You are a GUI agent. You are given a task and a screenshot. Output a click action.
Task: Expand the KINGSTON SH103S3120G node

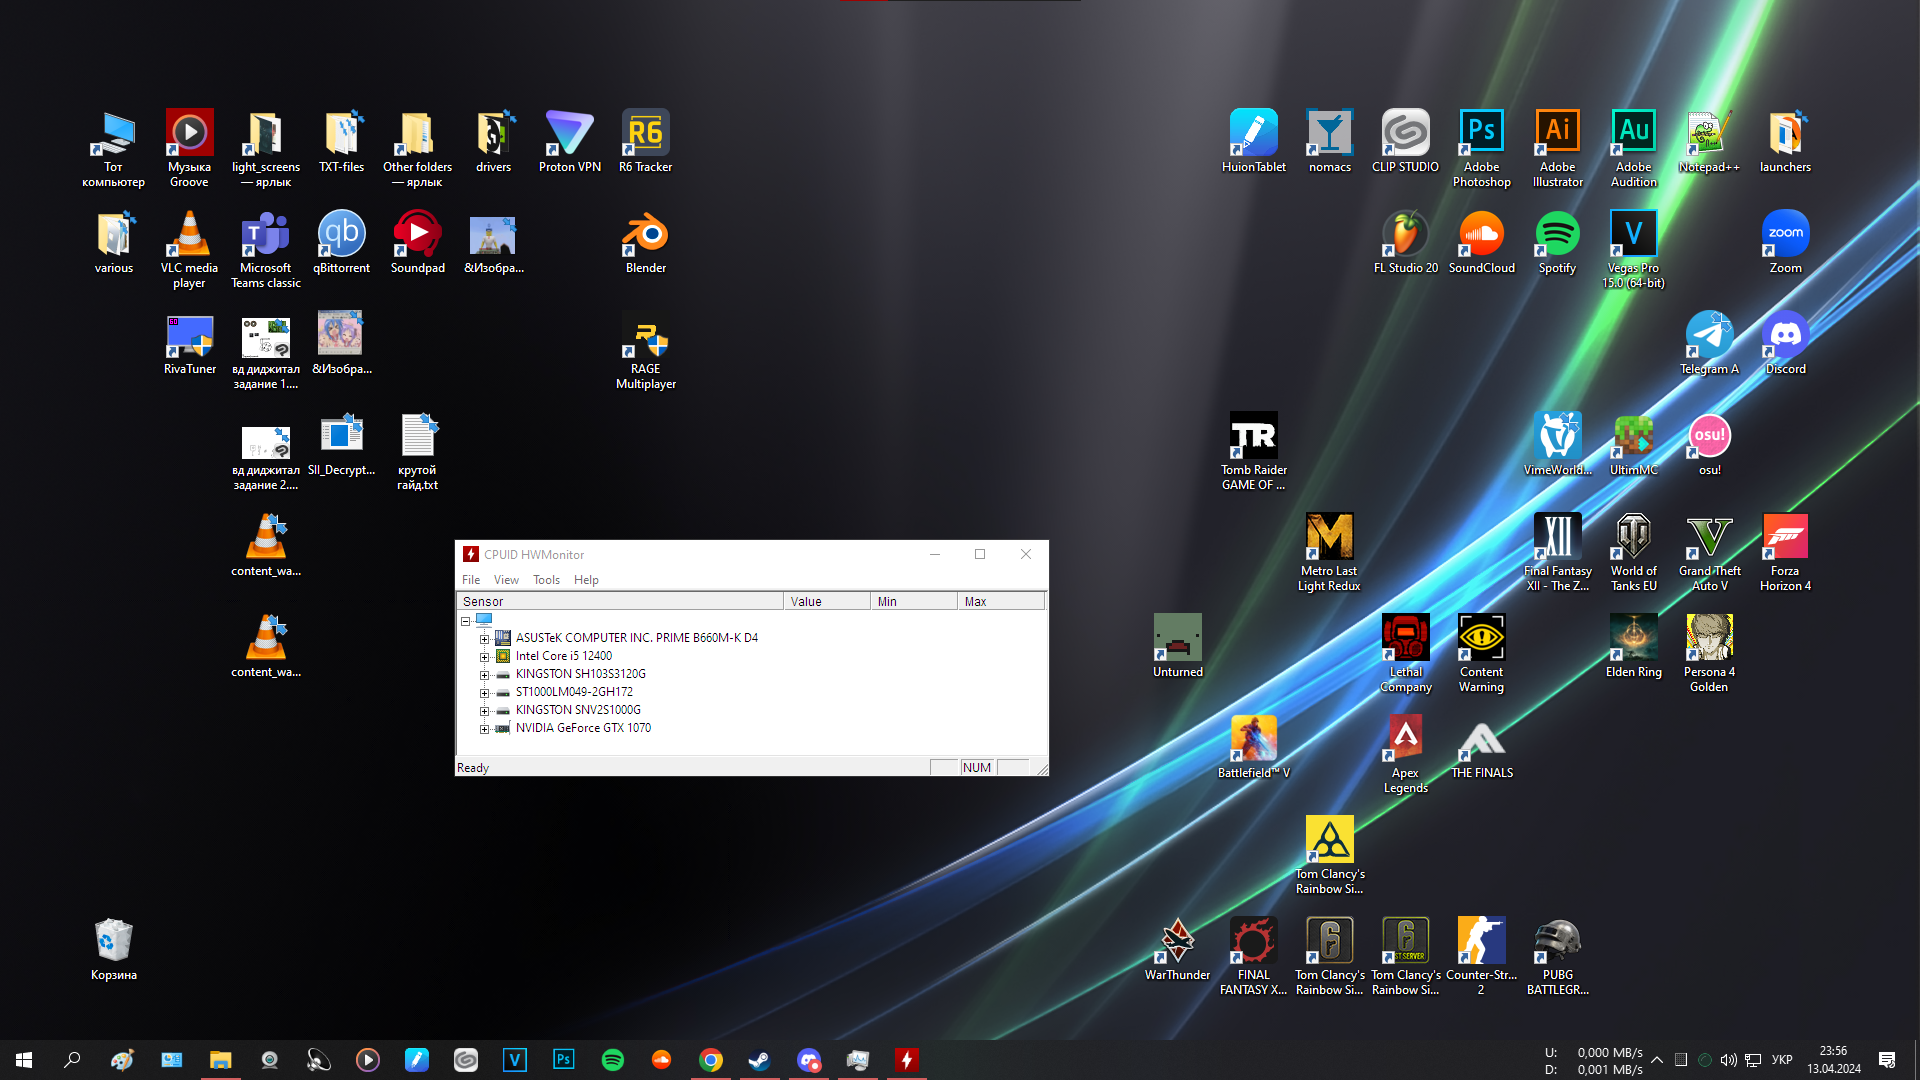click(x=484, y=675)
